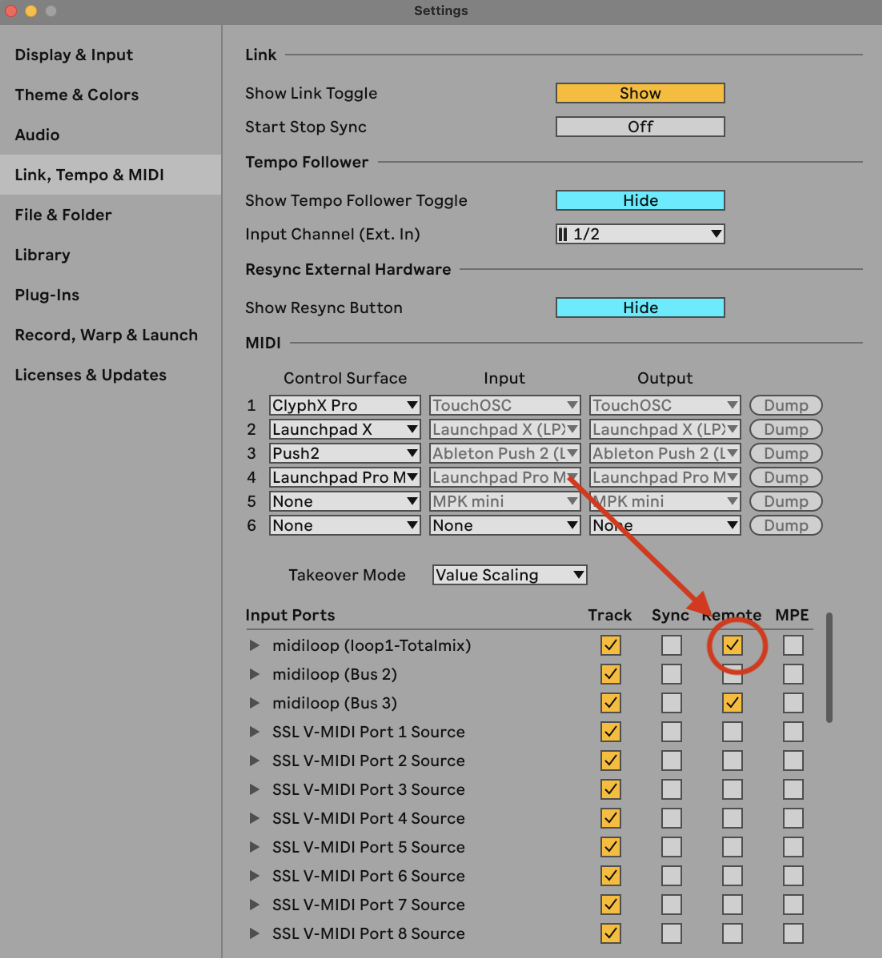Screen dimensions: 882x958
Task: Enable MPE for midiloop (Bus 2)
Action: pos(793,675)
